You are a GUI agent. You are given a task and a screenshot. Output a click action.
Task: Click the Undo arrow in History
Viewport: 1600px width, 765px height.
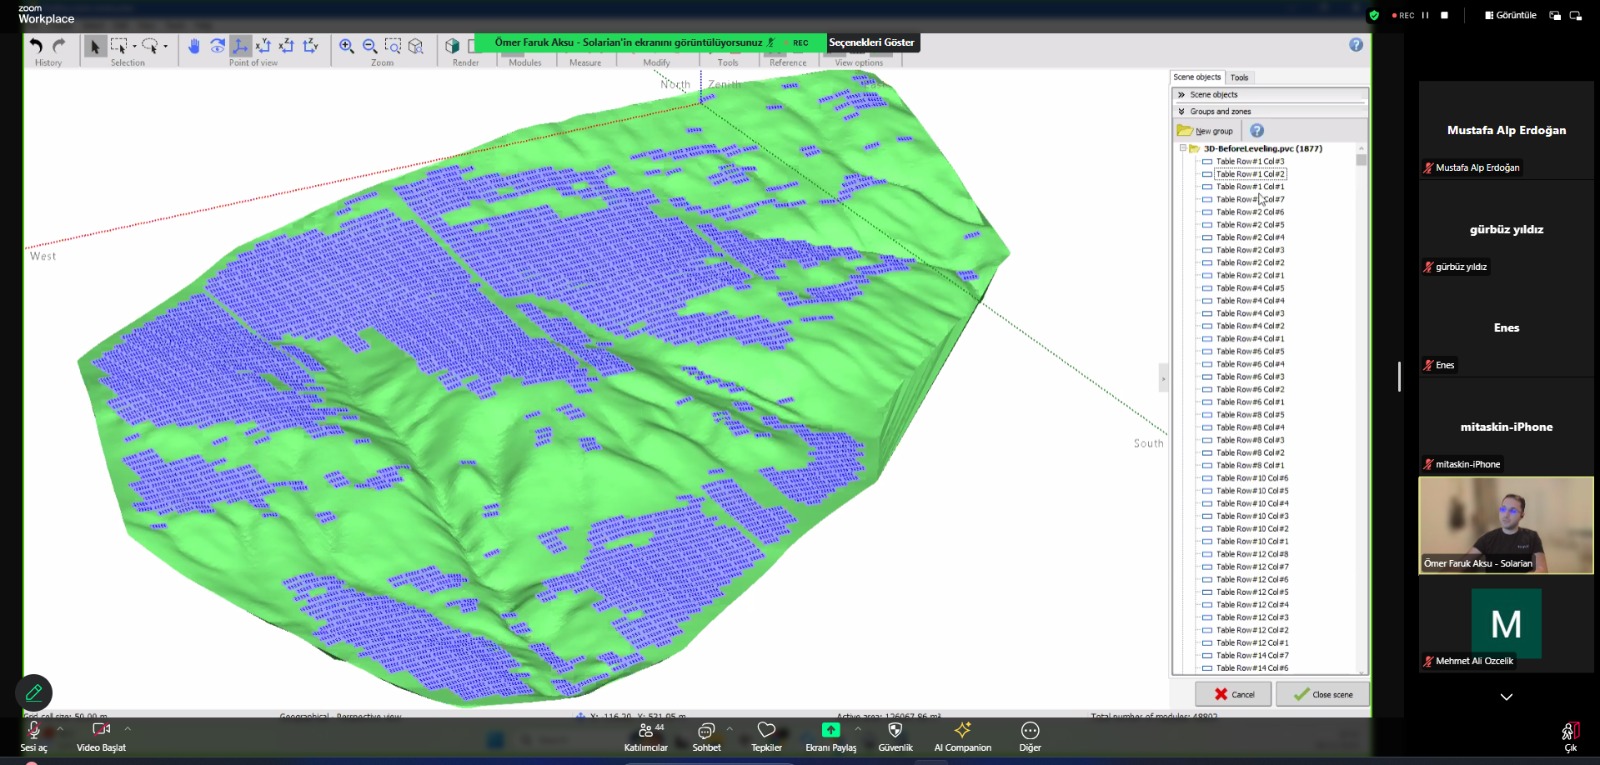[x=36, y=46]
